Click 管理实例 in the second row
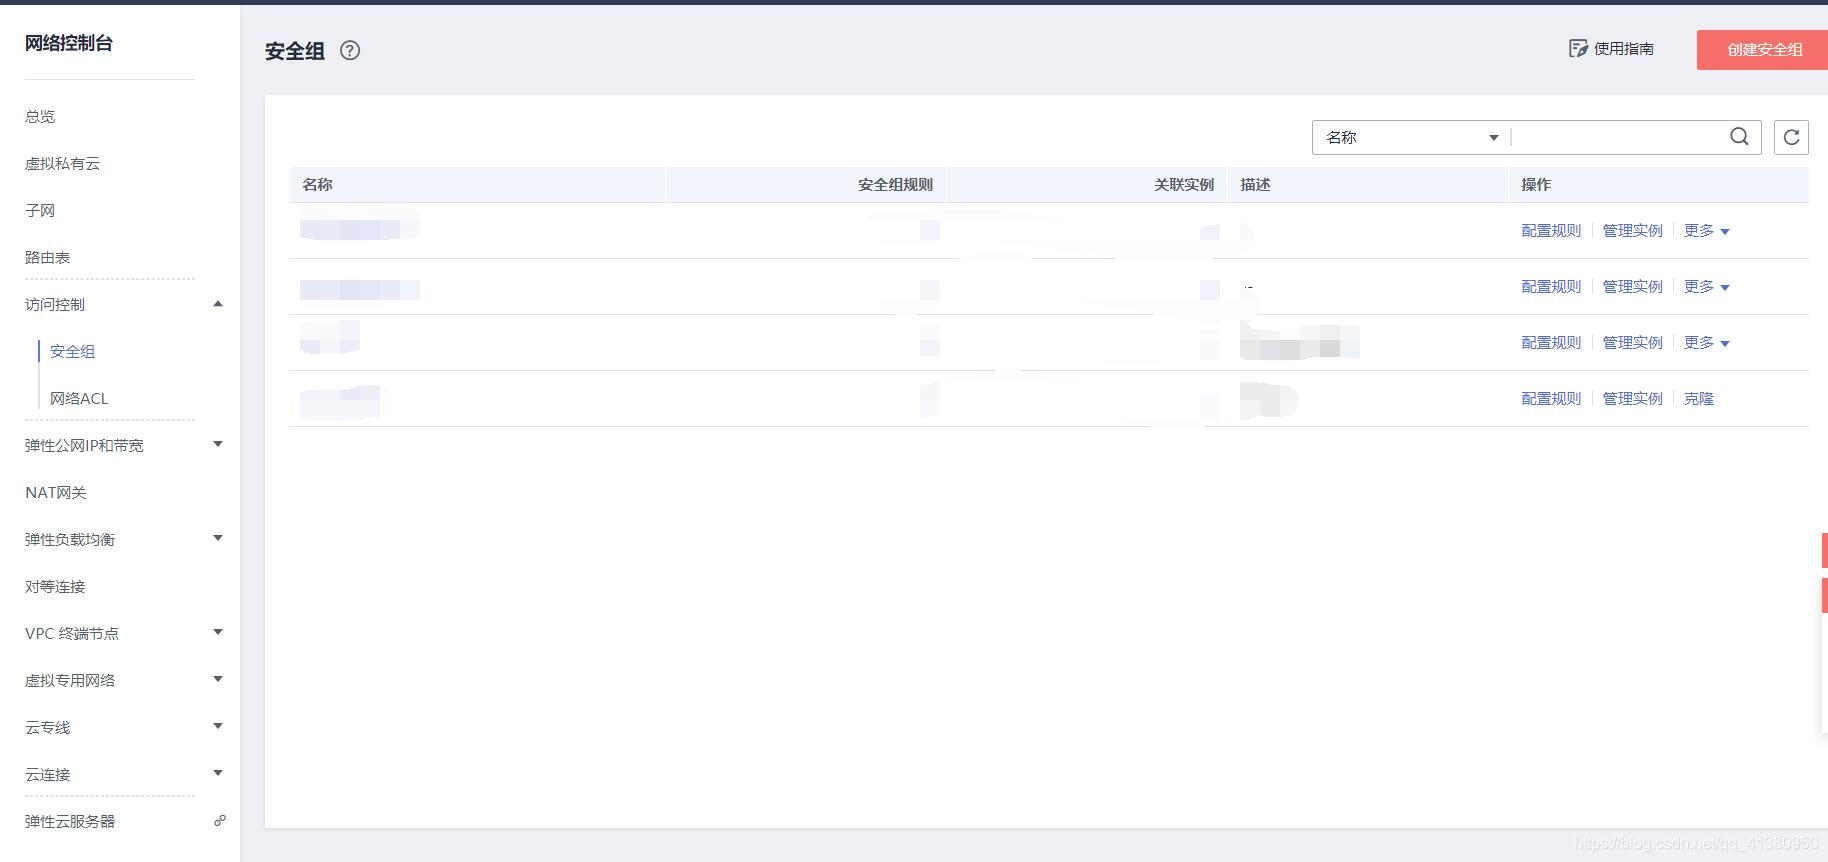The image size is (1828, 862). click(1632, 287)
